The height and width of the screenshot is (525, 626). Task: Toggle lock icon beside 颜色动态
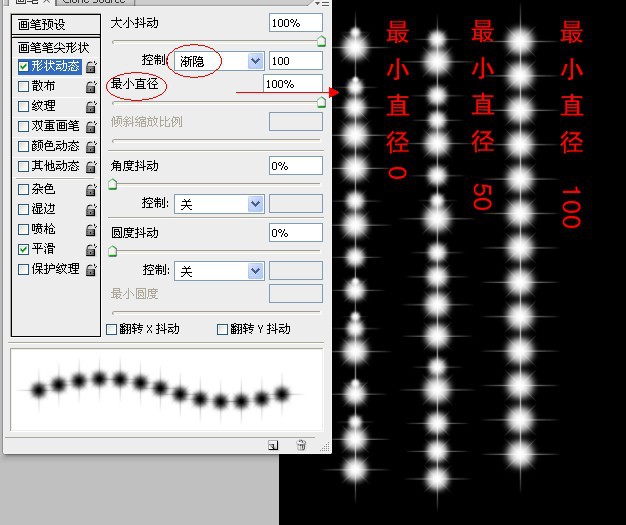[91, 146]
